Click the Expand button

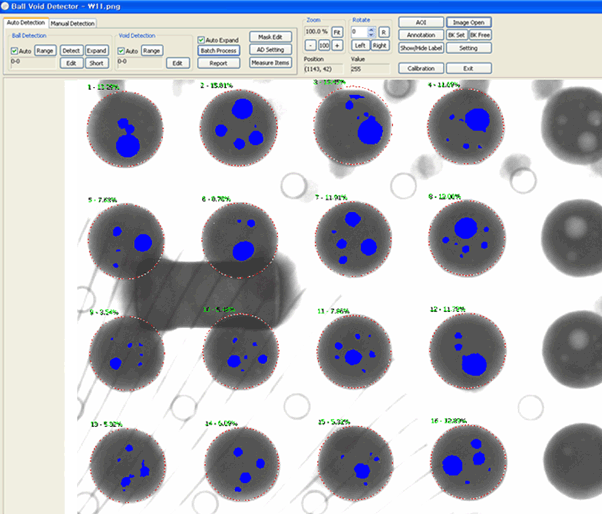click(96, 50)
